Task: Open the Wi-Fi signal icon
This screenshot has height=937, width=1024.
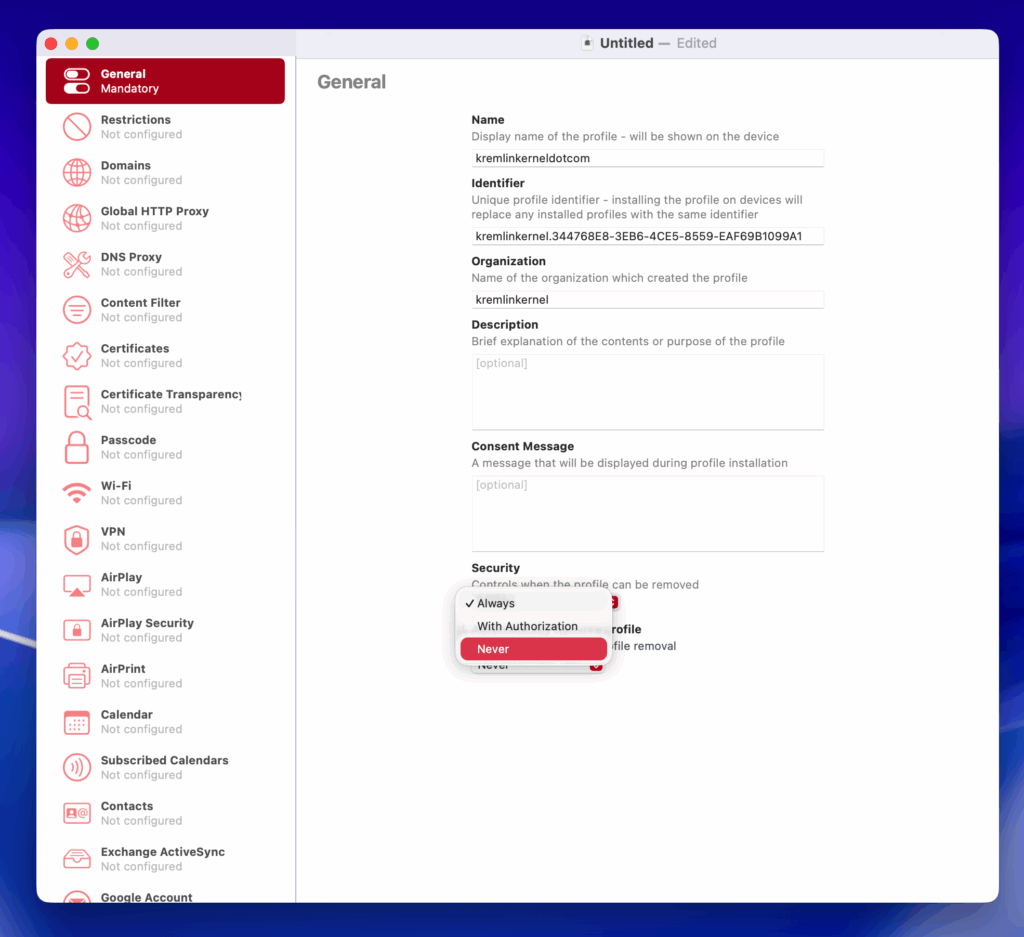Action: (x=77, y=493)
